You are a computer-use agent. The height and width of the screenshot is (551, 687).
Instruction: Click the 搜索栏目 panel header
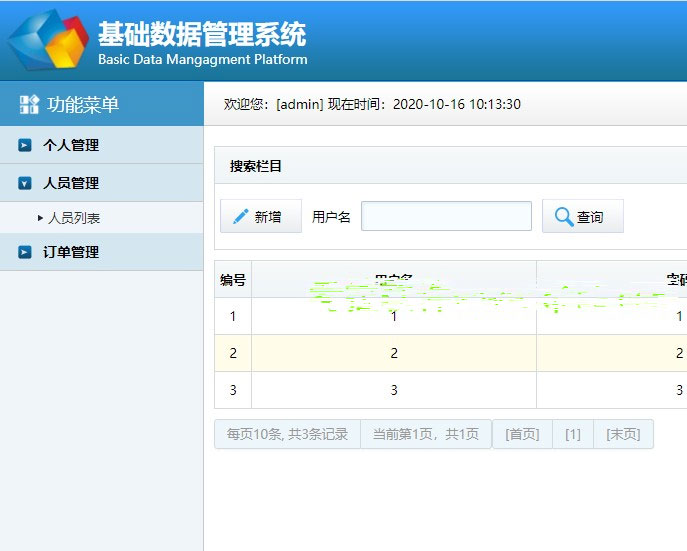tap(256, 166)
